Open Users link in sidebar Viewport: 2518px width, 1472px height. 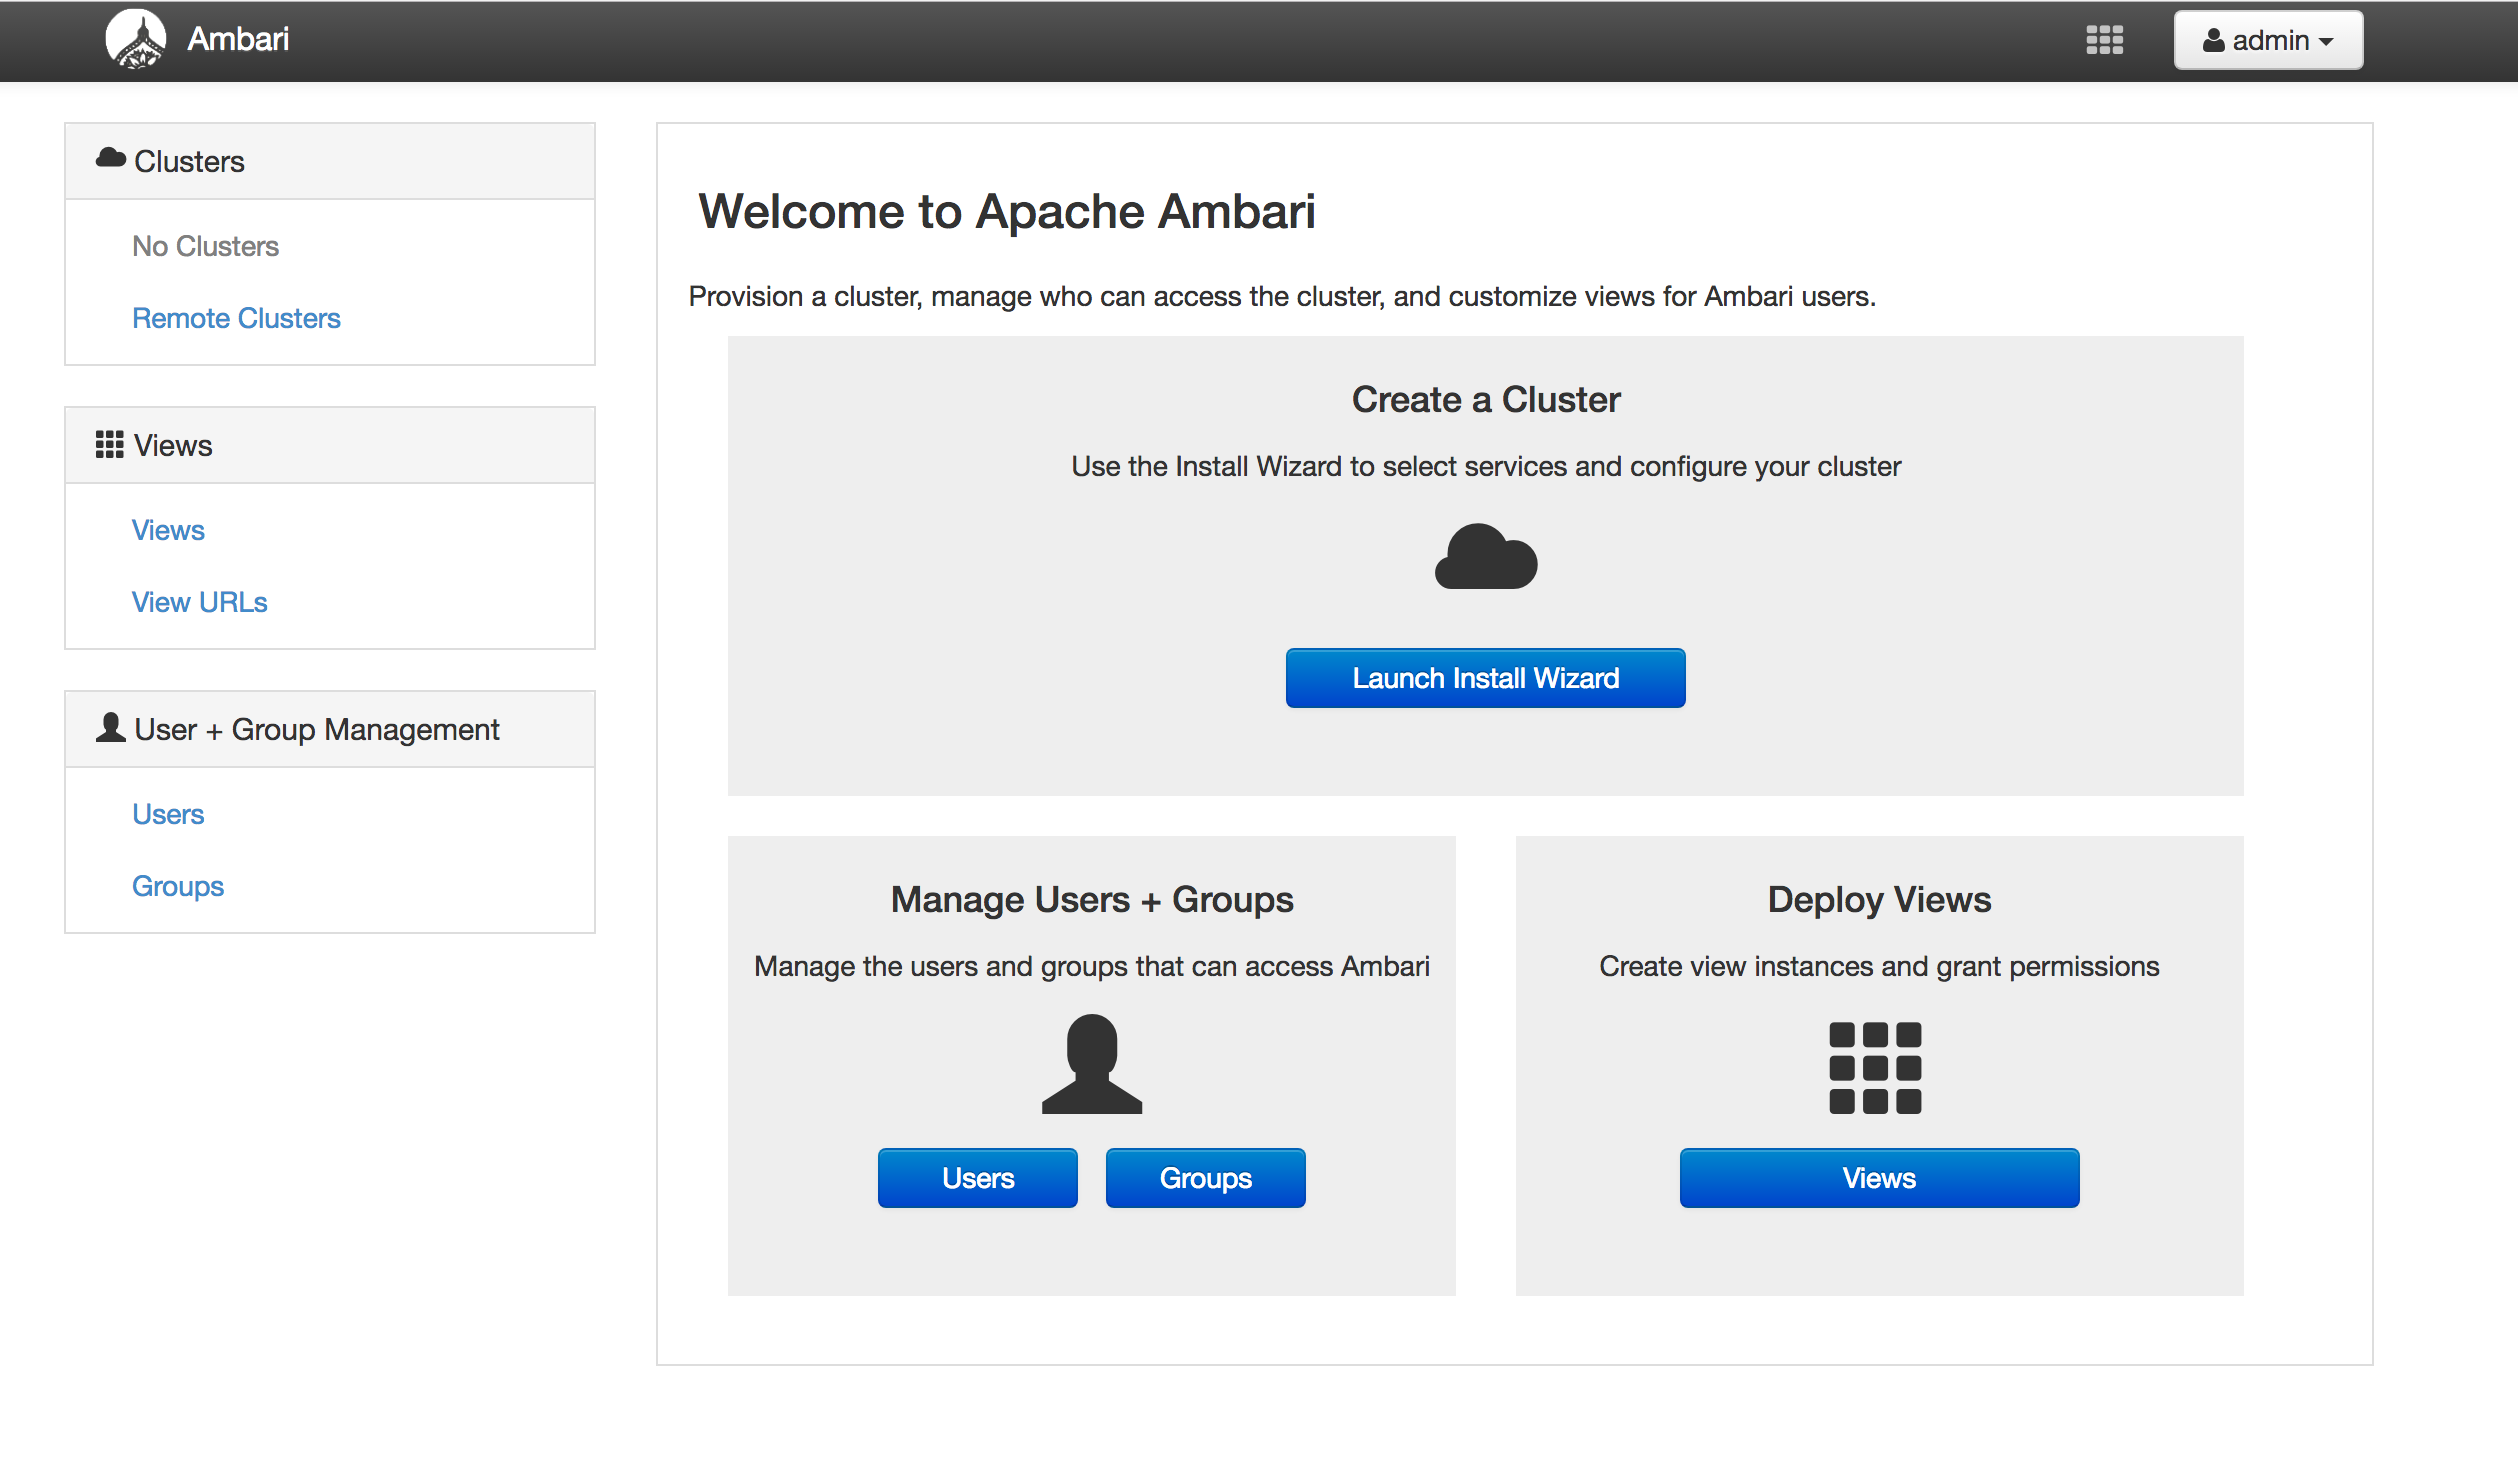click(168, 814)
